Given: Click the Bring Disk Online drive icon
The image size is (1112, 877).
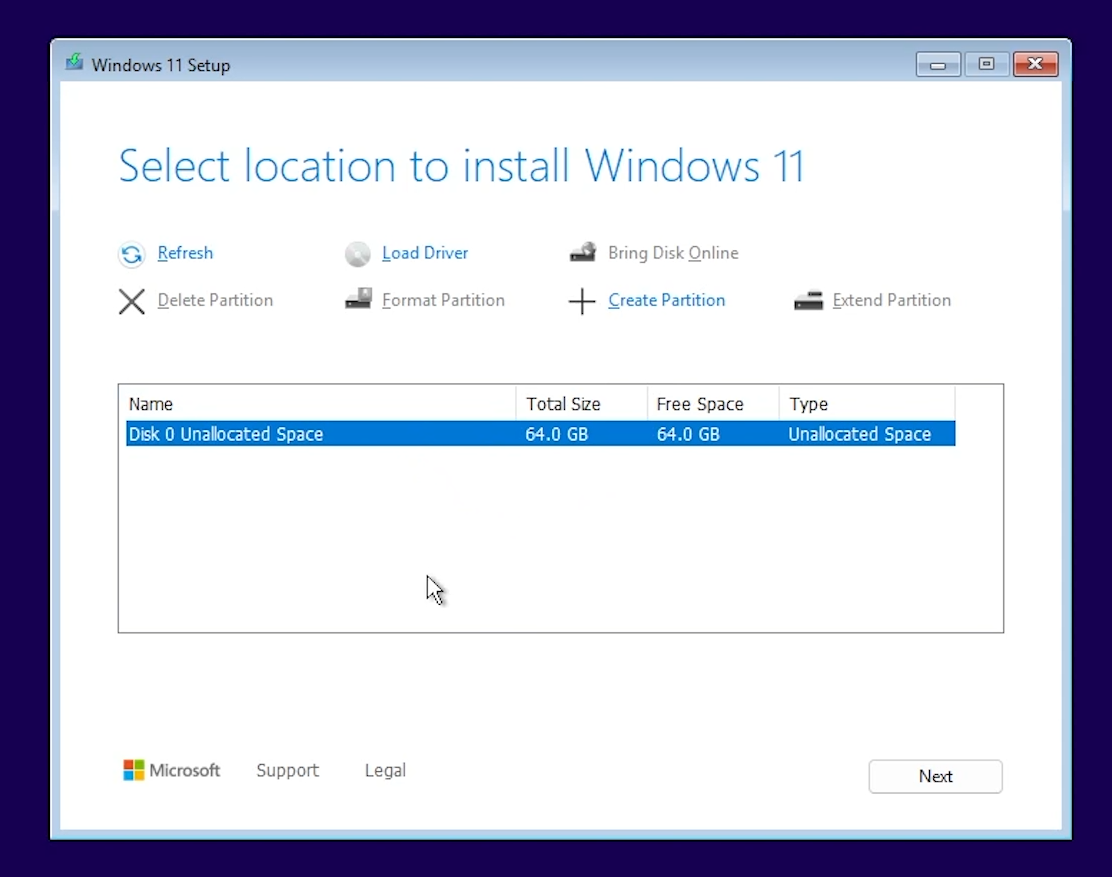Looking at the screenshot, I should [x=583, y=253].
